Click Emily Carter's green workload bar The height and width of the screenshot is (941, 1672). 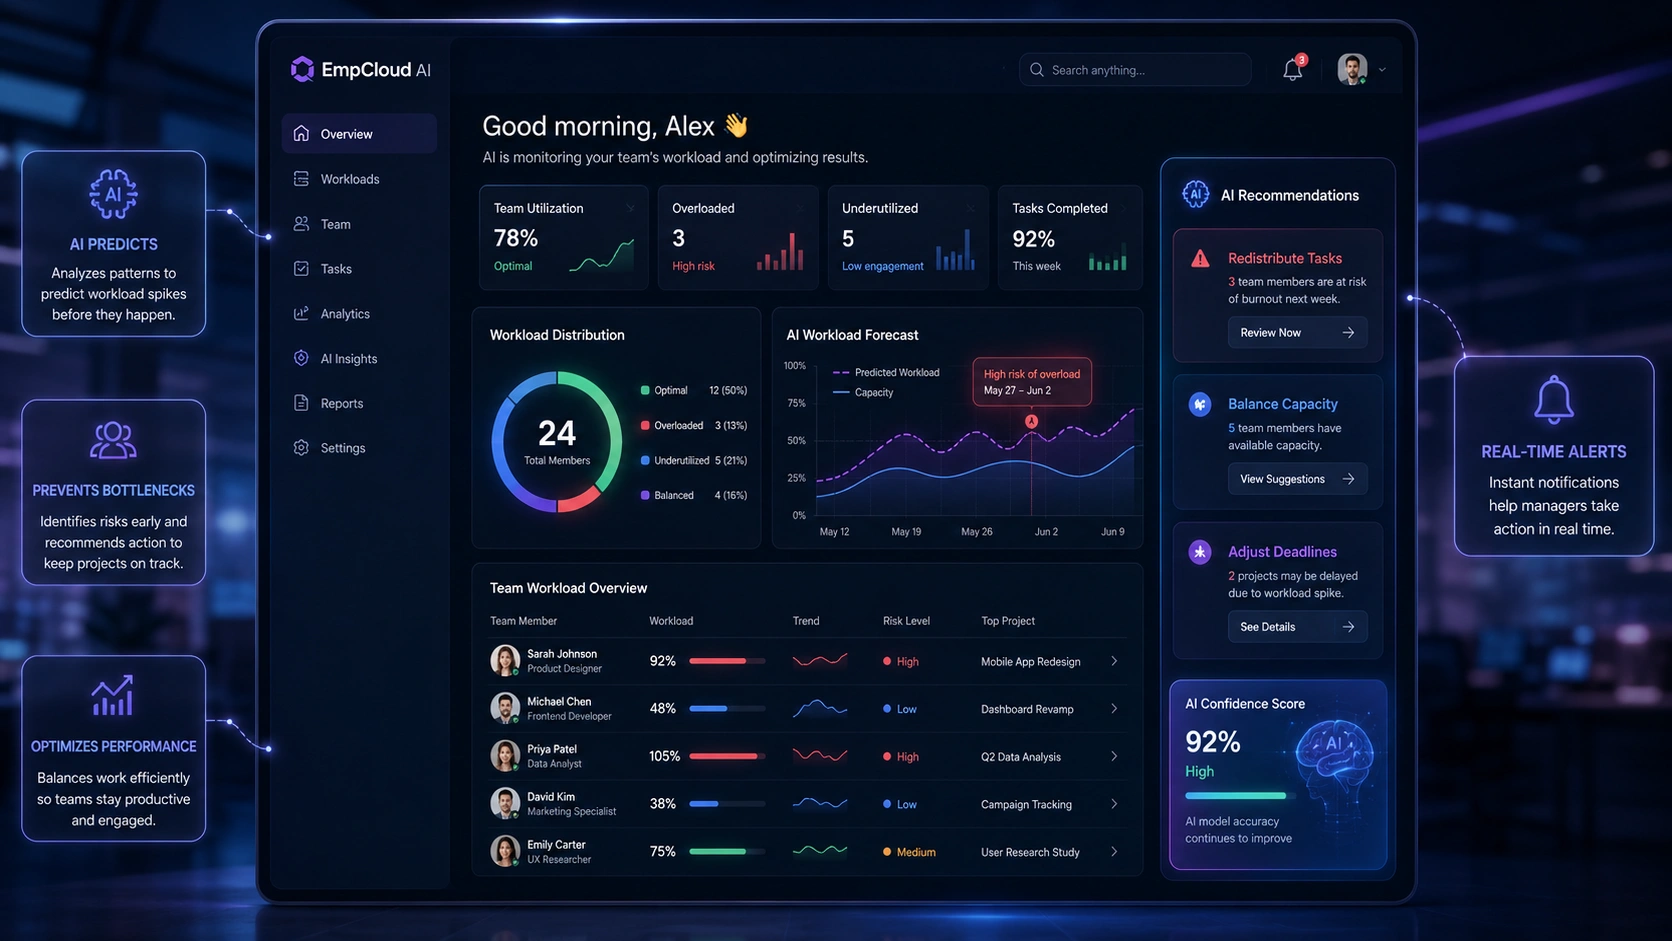click(727, 852)
